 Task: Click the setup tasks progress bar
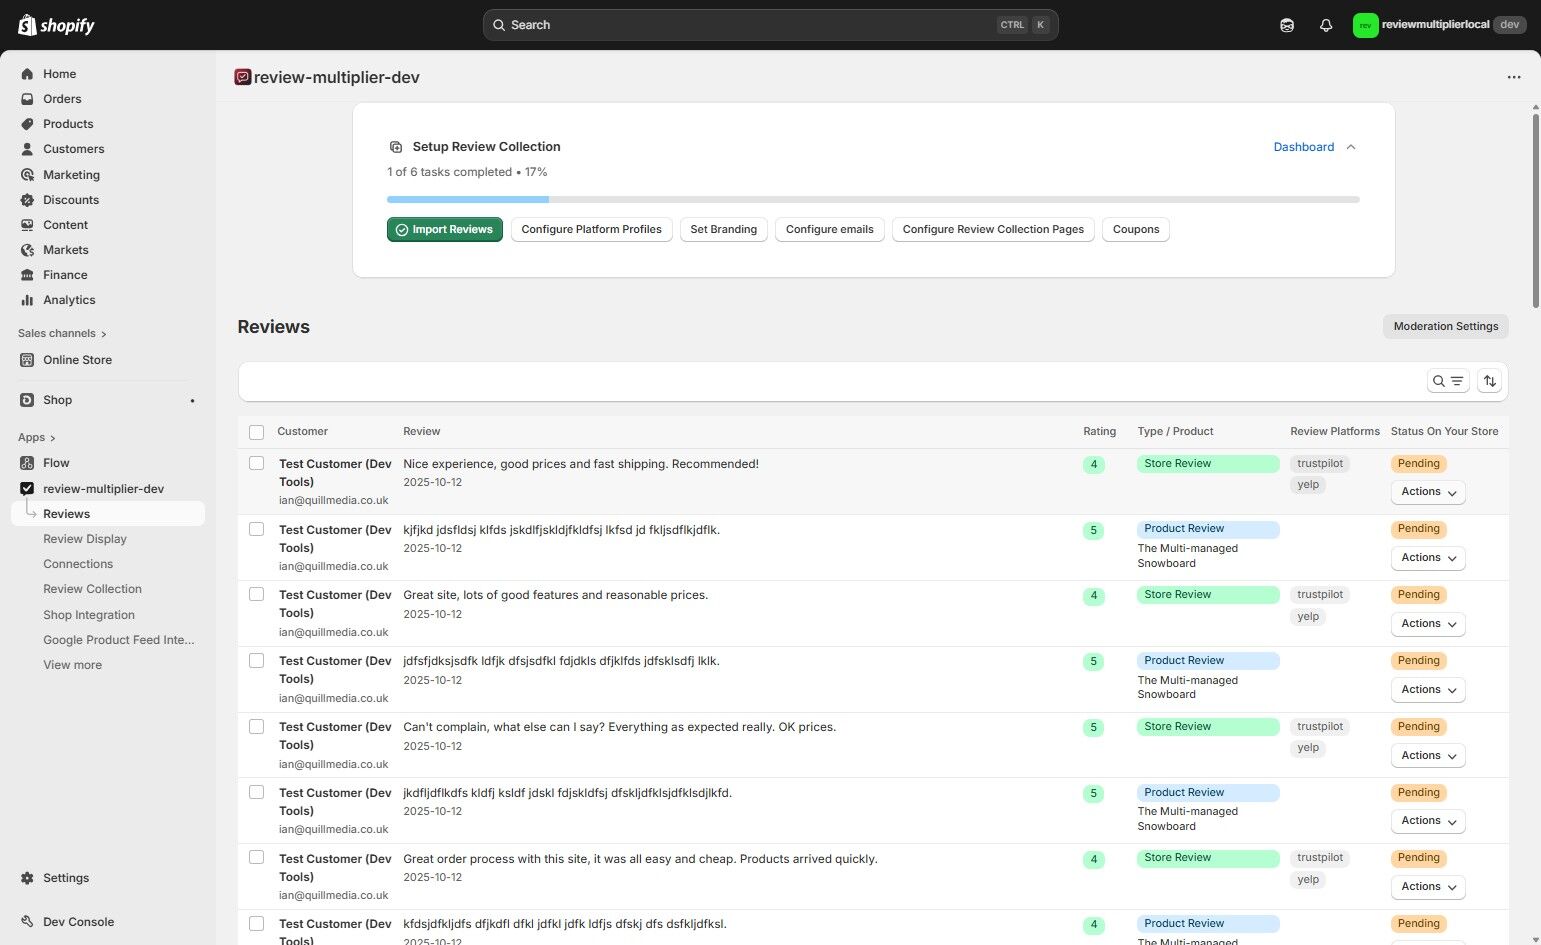pyautogui.click(x=872, y=200)
